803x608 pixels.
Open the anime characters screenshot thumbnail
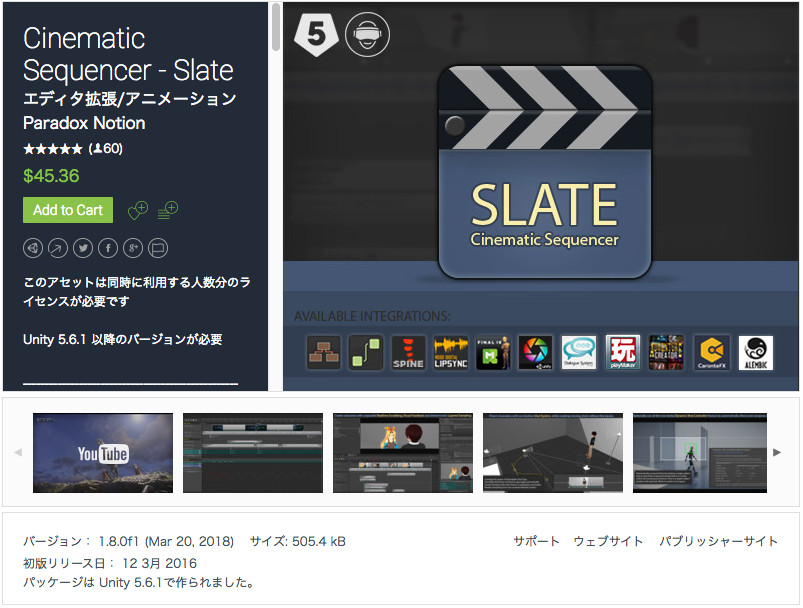403,453
